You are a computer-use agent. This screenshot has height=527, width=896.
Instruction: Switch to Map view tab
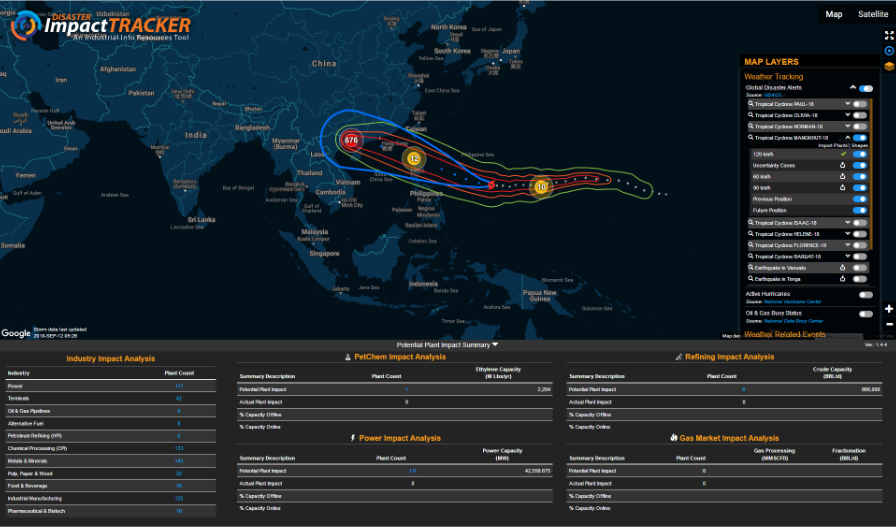coord(834,14)
